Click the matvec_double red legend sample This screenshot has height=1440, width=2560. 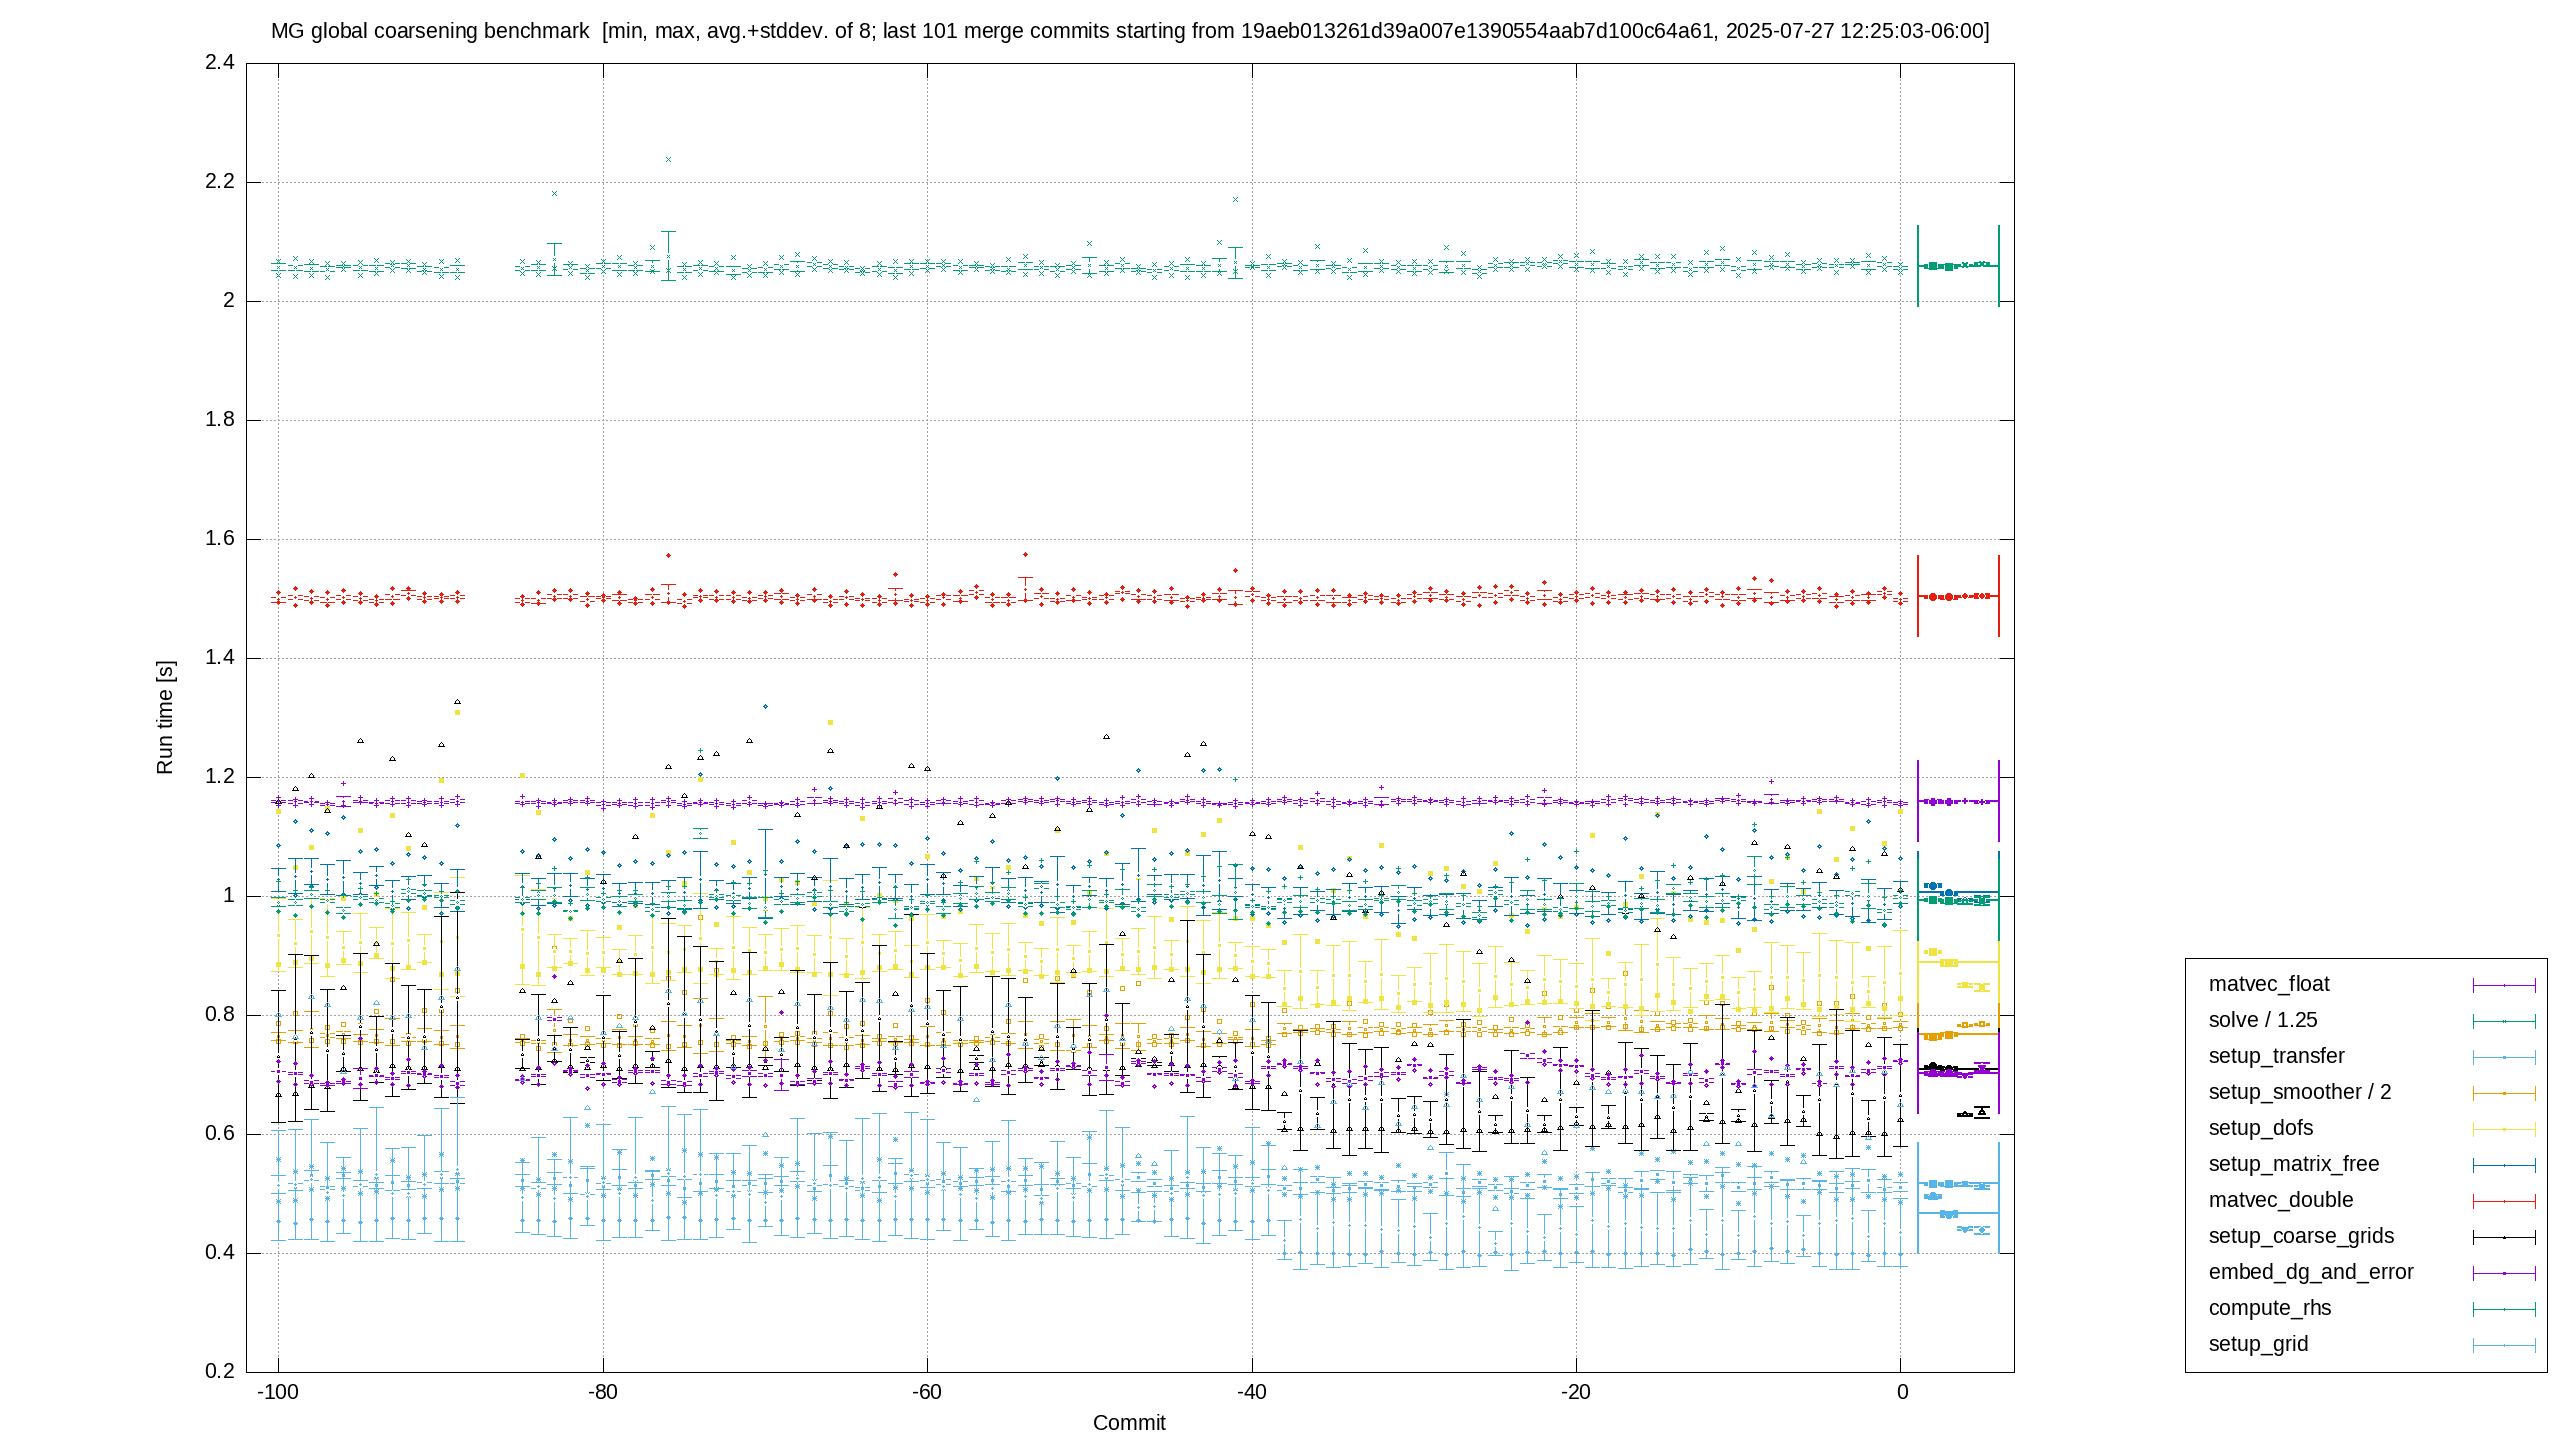click(x=2504, y=1201)
